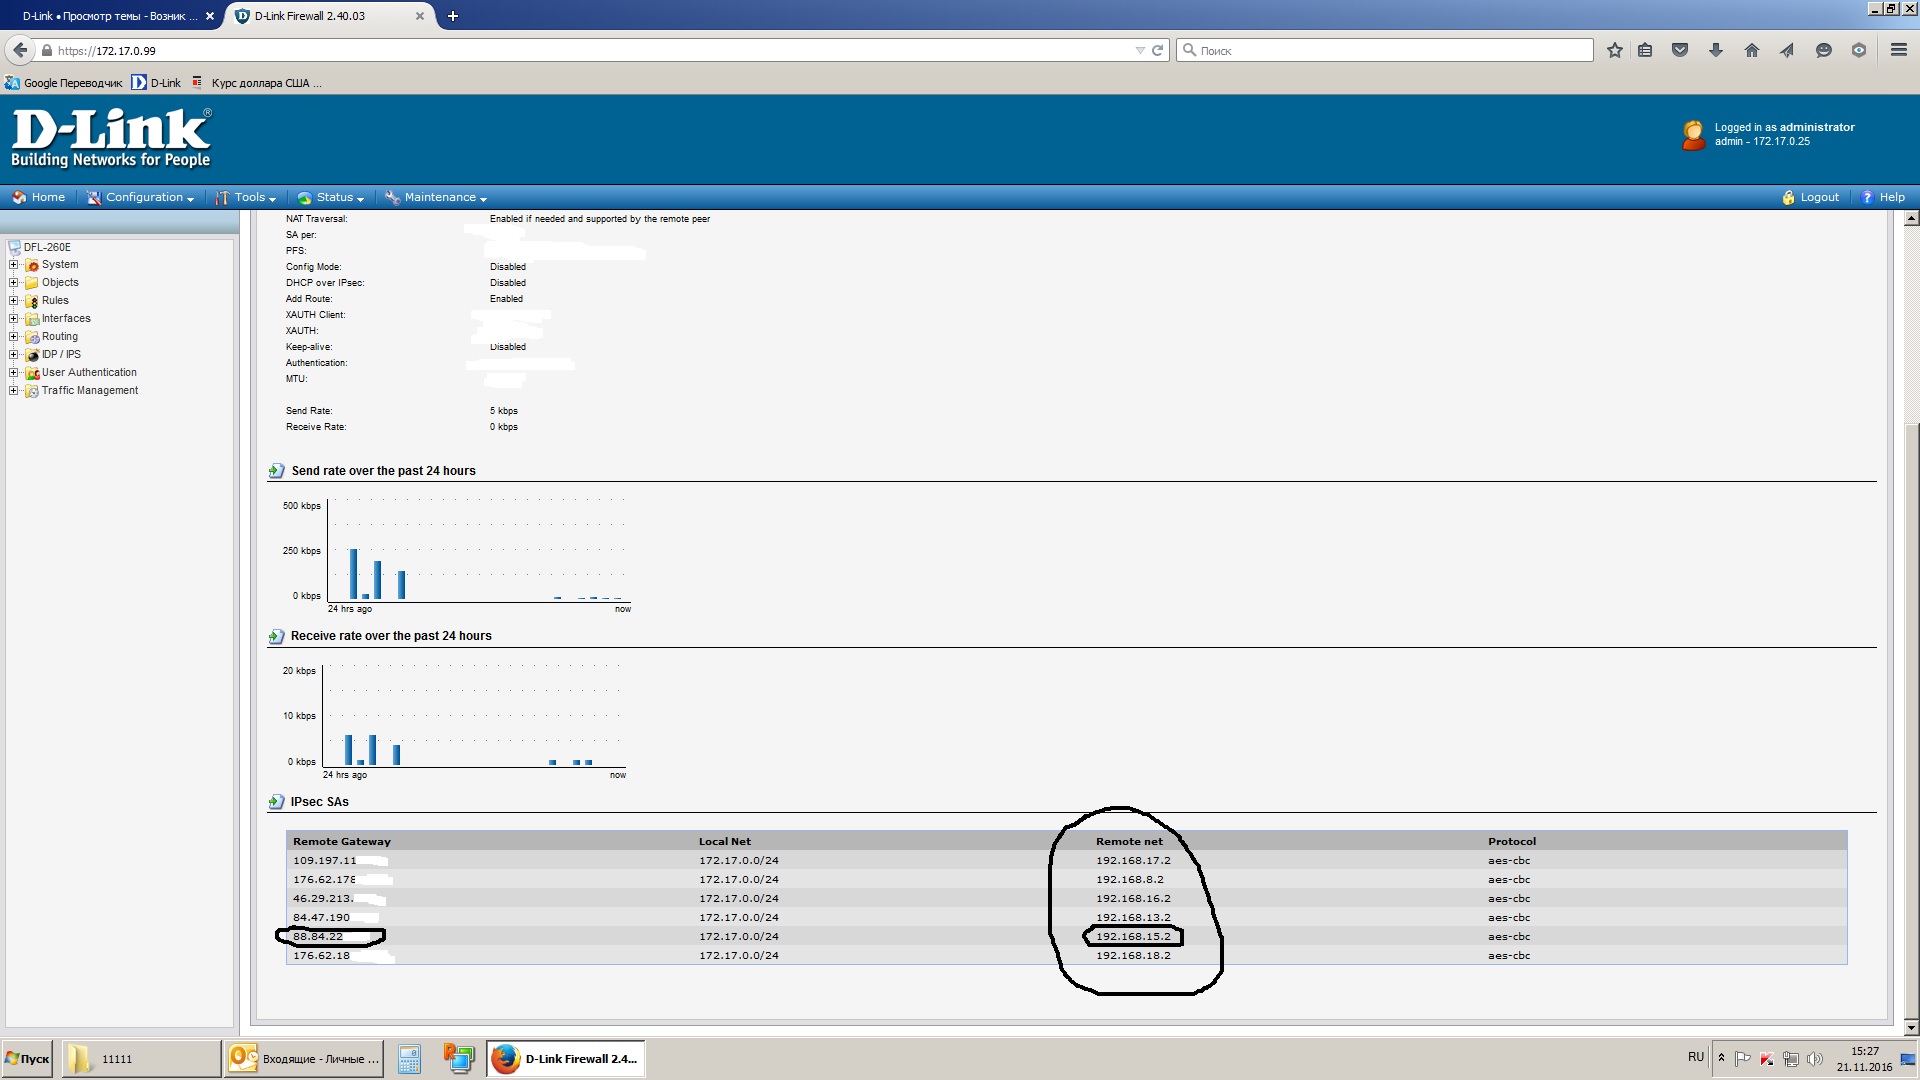The height and width of the screenshot is (1080, 1920).
Task: Click the Pocket icon in toolbar
Action: (1680, 50)
